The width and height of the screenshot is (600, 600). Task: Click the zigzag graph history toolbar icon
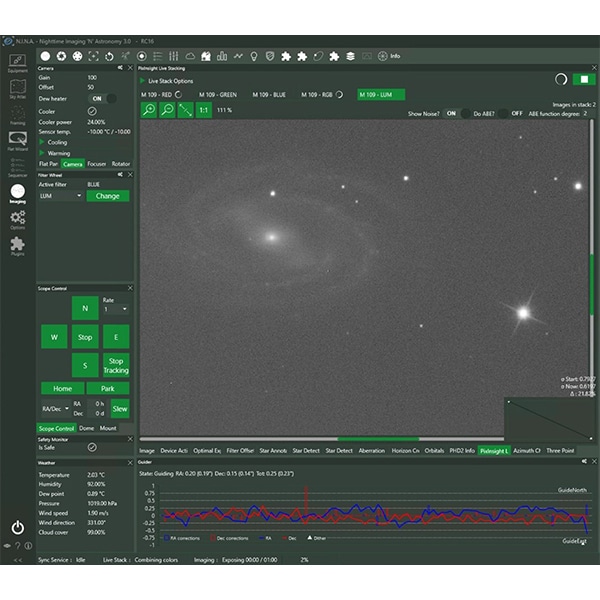click(x=238, y=57)
